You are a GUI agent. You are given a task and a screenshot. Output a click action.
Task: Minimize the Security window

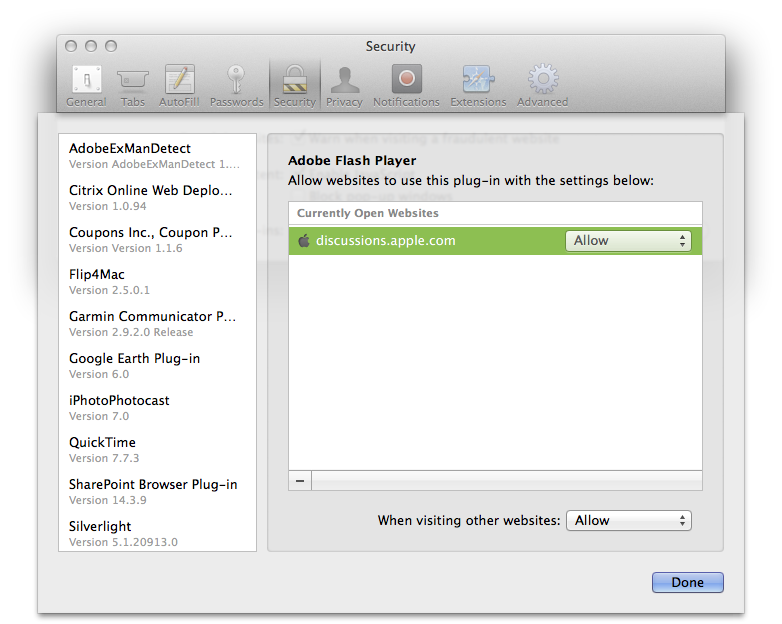click(x=91, y=46)
